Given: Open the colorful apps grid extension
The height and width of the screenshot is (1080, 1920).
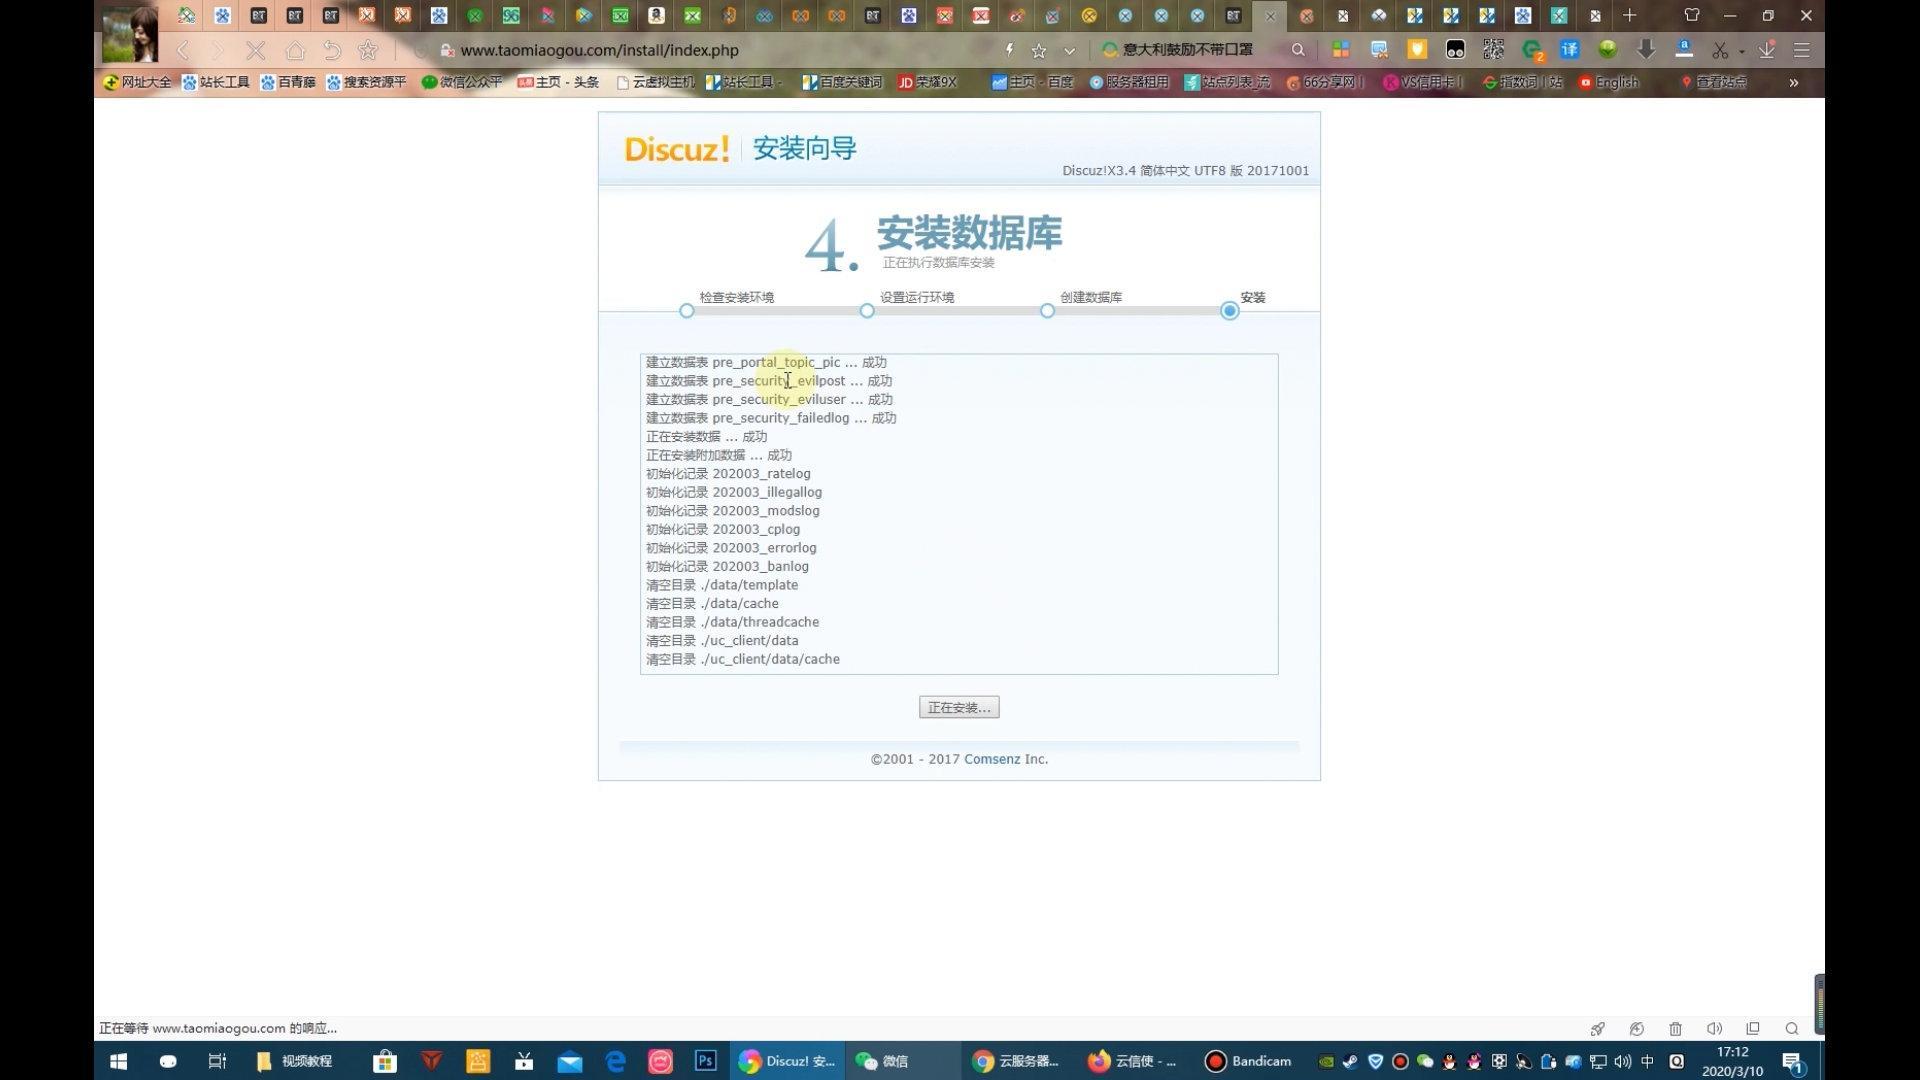Looking at the screenshot, I should 1341,50.
